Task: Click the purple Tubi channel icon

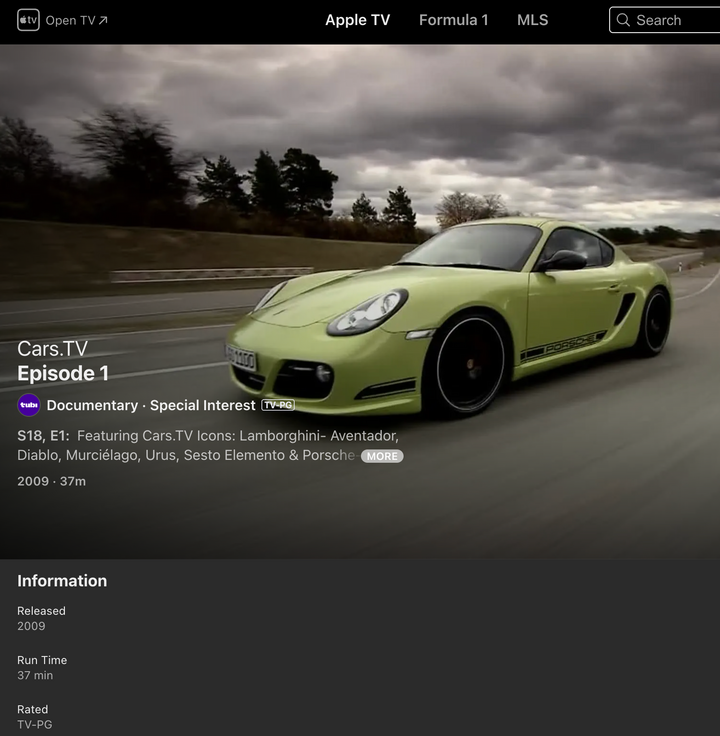Action: click(x=29, y=405)
